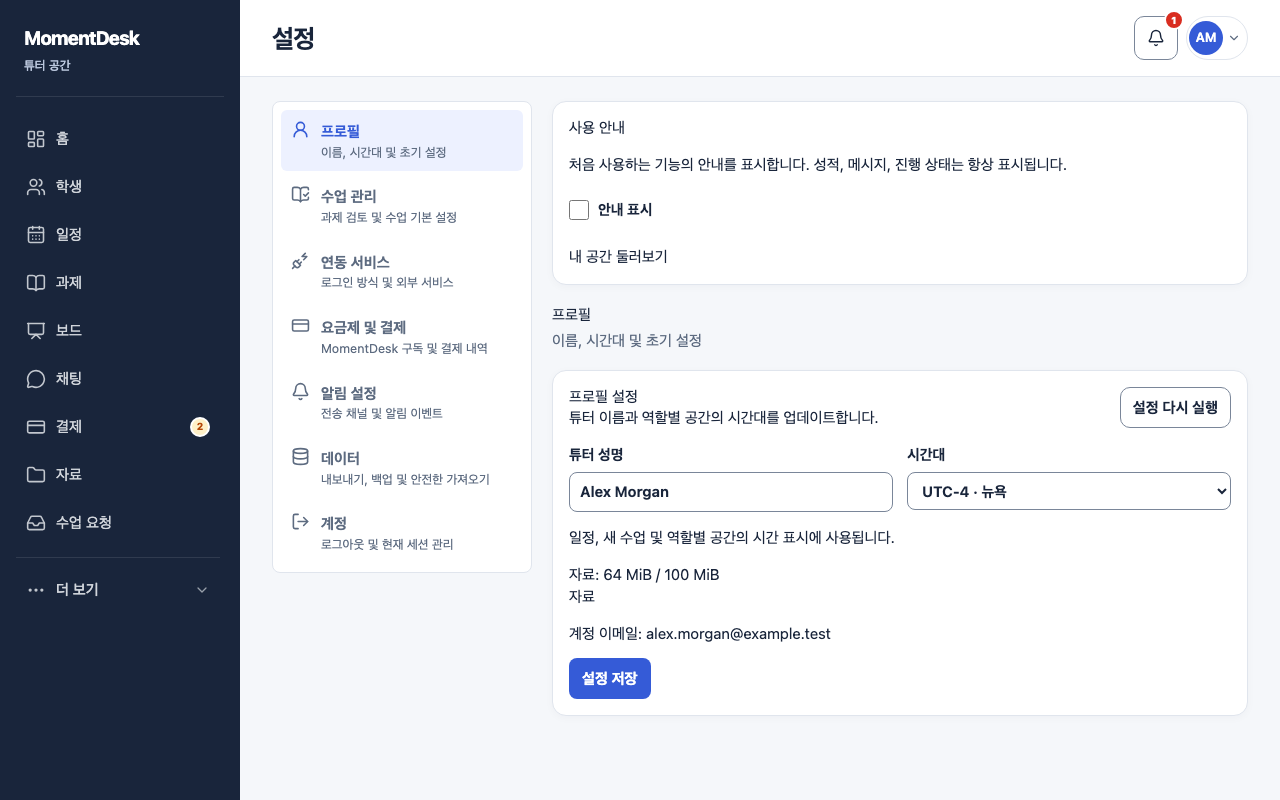Click the home grid icon in sidebar
The image size is (1280, 800).
click(36, 139)
